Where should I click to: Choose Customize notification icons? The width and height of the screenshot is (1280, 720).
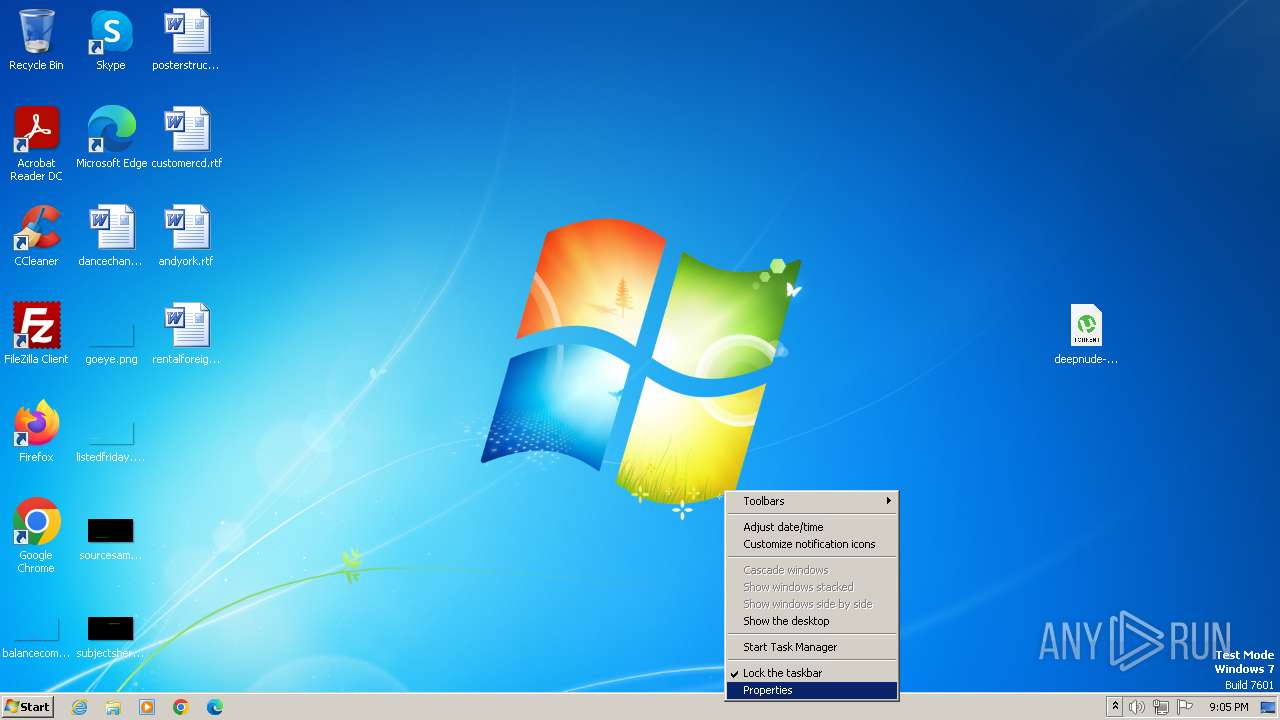[812, 544]
